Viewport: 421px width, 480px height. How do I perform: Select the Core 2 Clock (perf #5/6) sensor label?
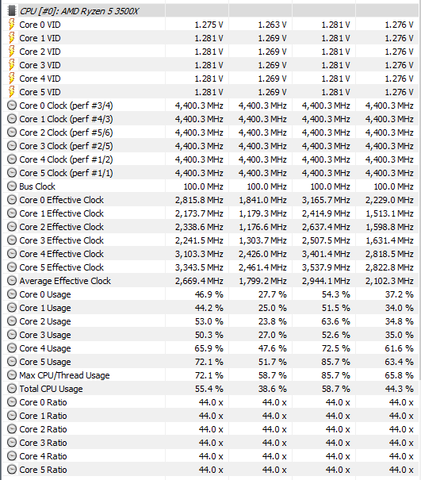point(66,133)
